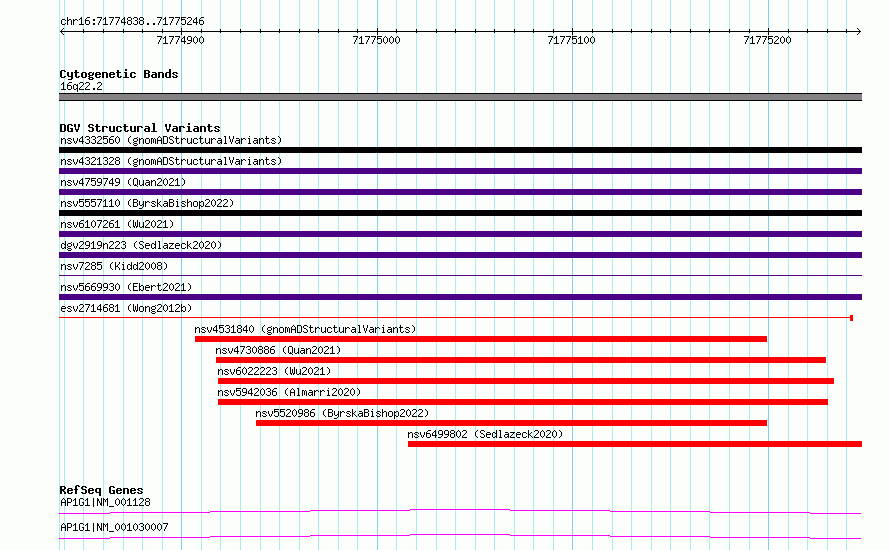Click purple bar of nsv4321328
This screenshot has width=890, height=550.
coord(460,171)
